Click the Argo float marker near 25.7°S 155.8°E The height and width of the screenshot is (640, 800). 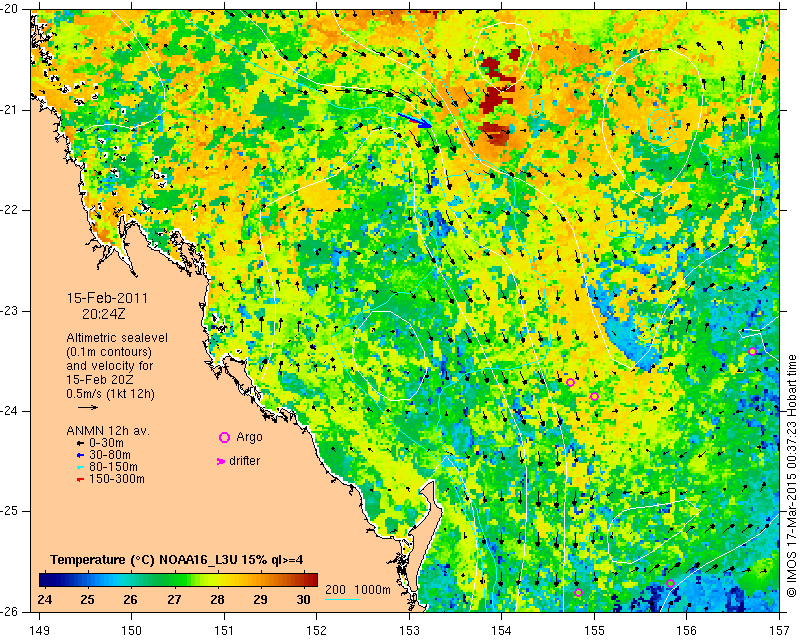click(670, 584)
